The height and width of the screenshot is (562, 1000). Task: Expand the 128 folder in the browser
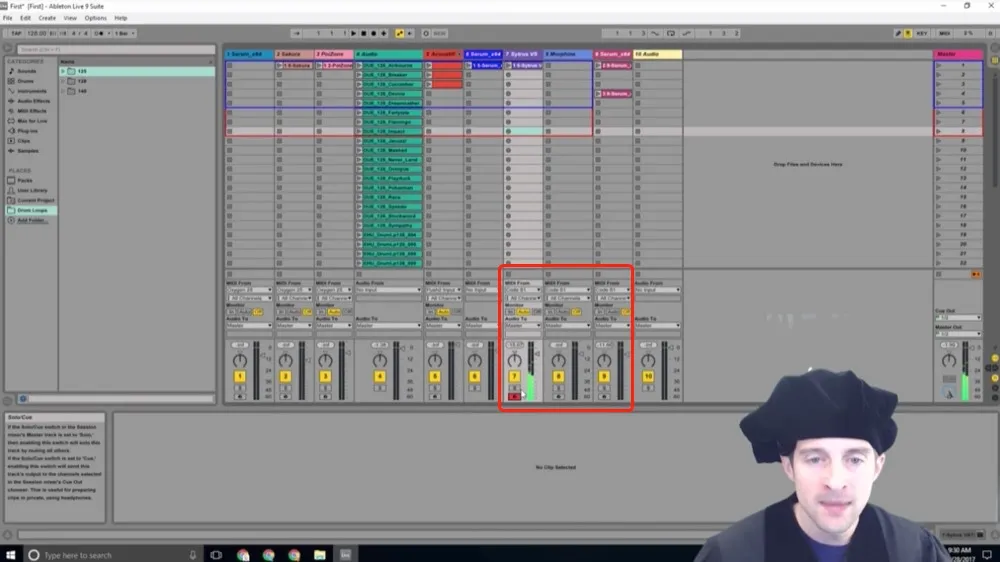63,81
